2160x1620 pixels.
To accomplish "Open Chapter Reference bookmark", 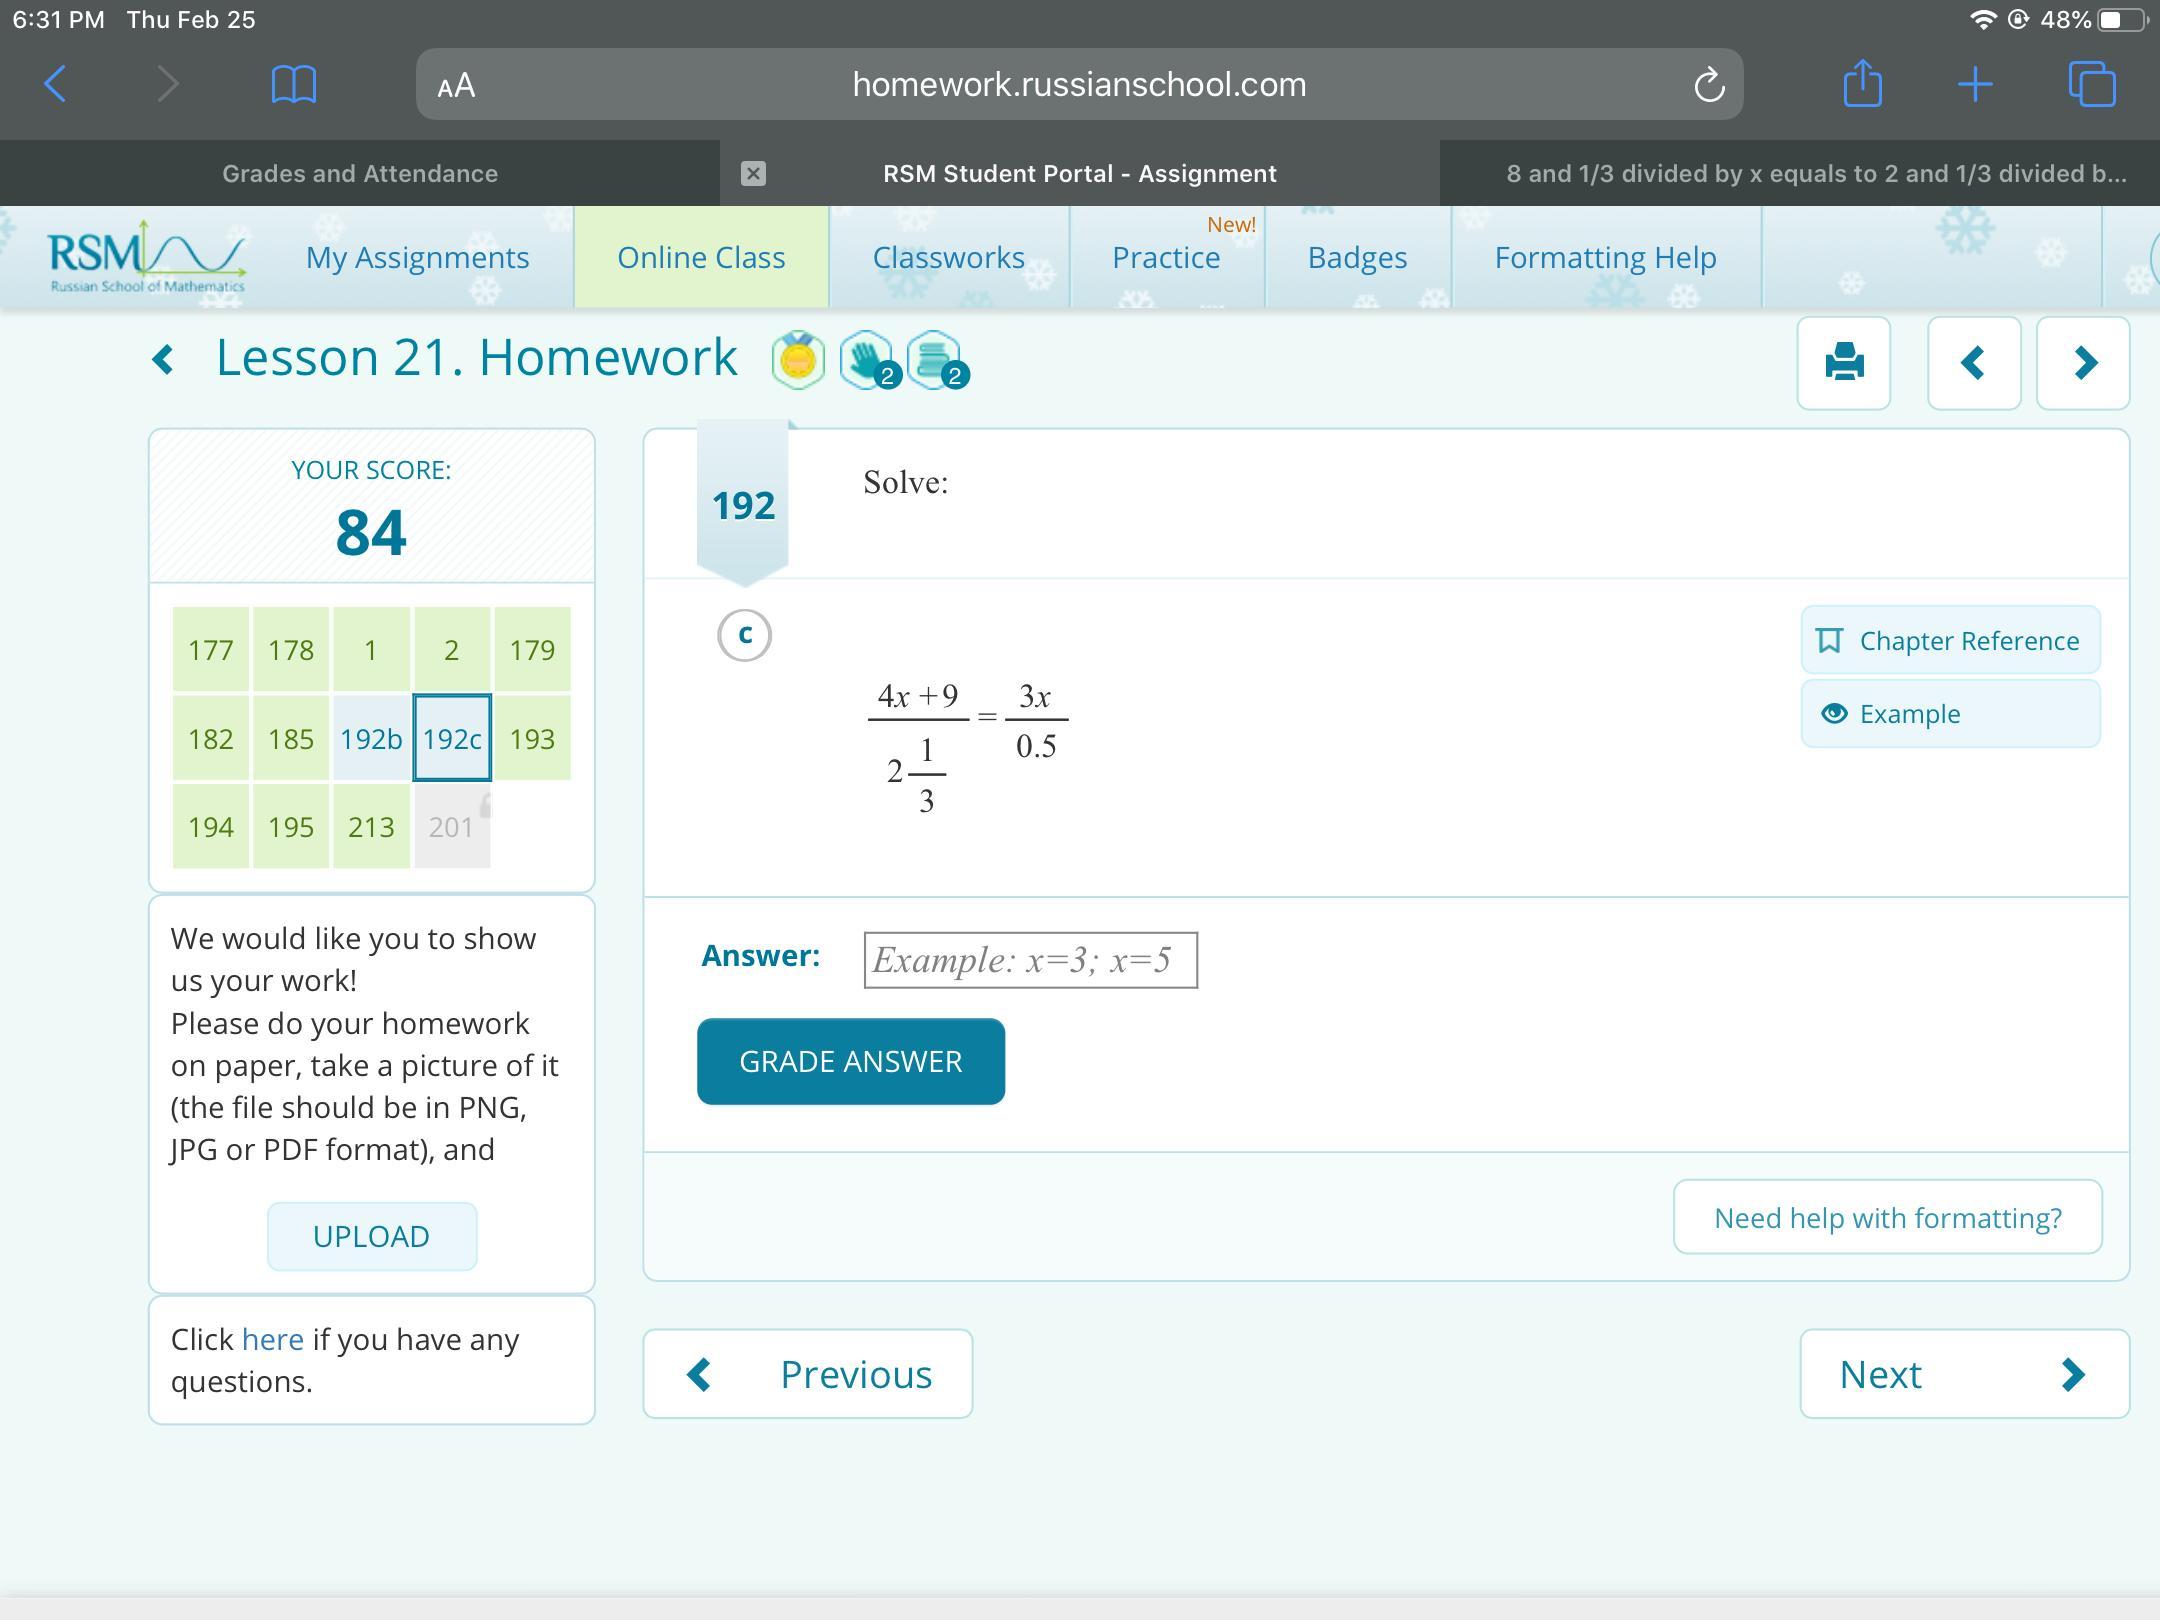I will pos(1950,641).
